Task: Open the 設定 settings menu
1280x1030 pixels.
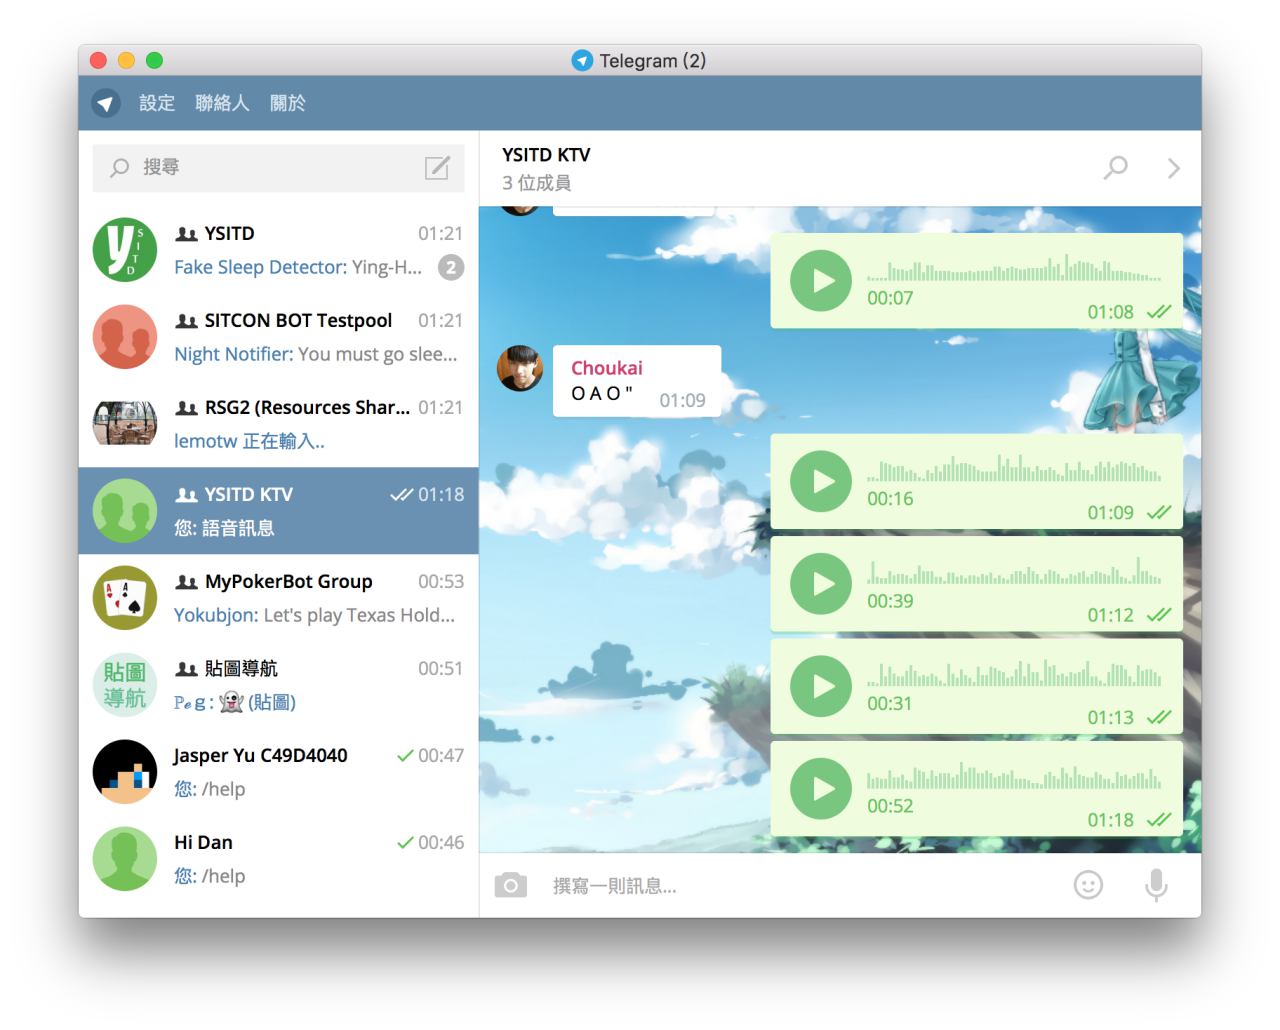Action: 157,103
